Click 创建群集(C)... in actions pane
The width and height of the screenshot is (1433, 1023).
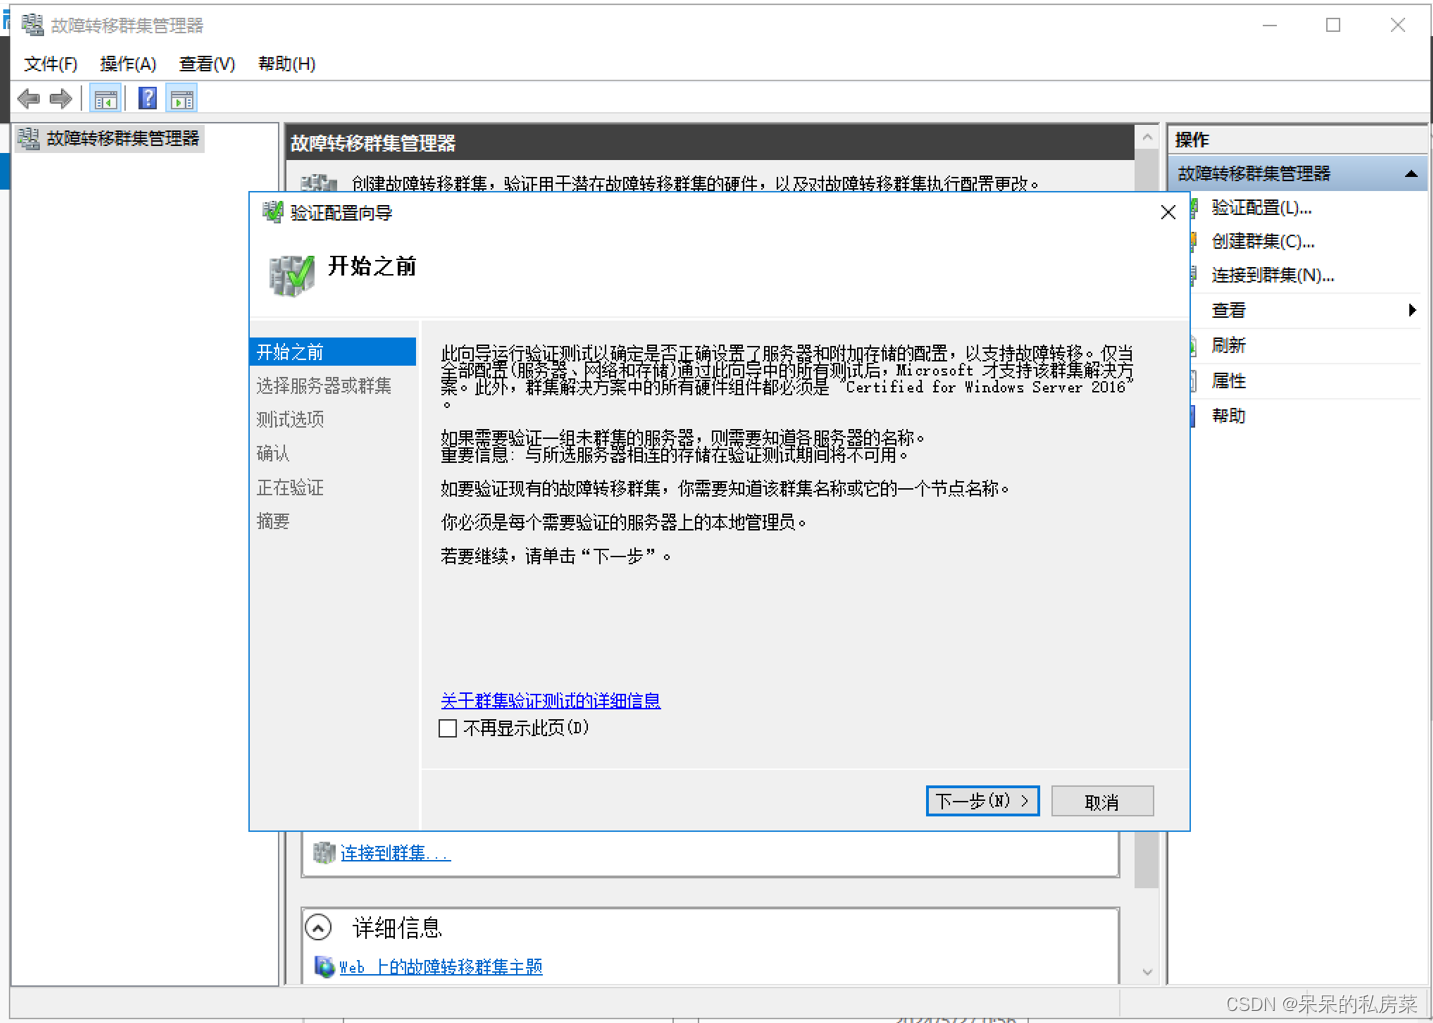[1263, 241]
